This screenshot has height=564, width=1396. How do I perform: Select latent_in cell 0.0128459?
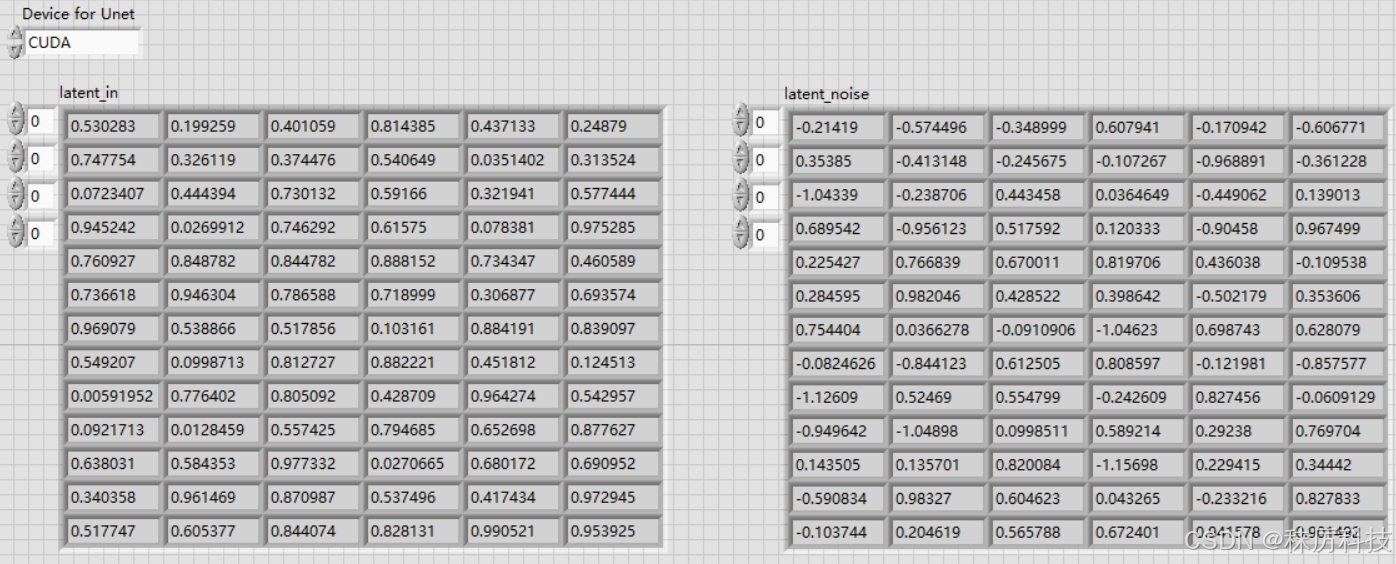click(213, 430)
